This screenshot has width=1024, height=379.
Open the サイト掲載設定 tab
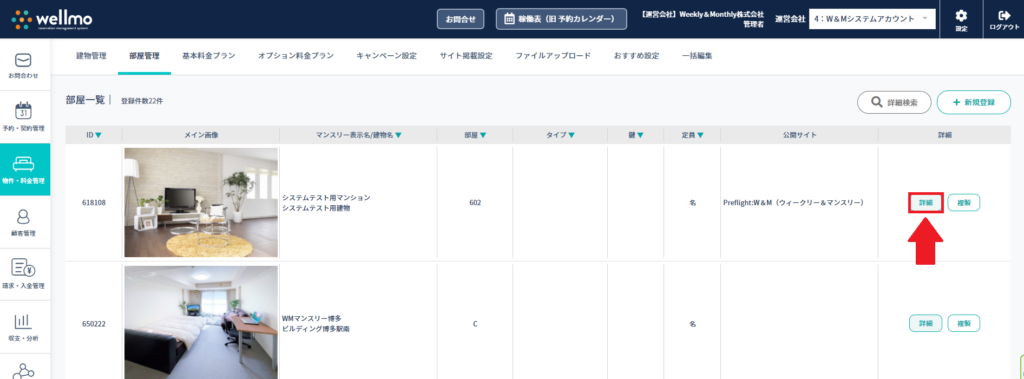[466, 56]
